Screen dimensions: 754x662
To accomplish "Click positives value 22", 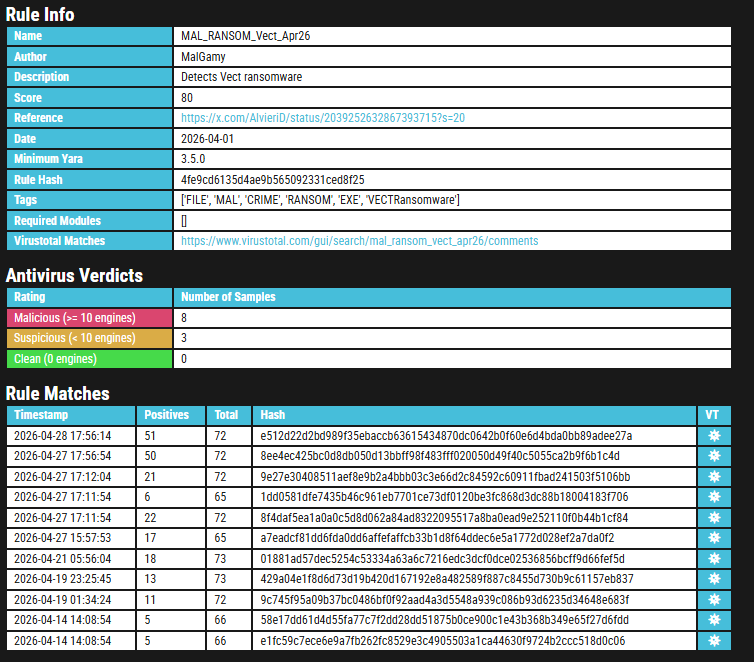I will (x=150, y=517).
